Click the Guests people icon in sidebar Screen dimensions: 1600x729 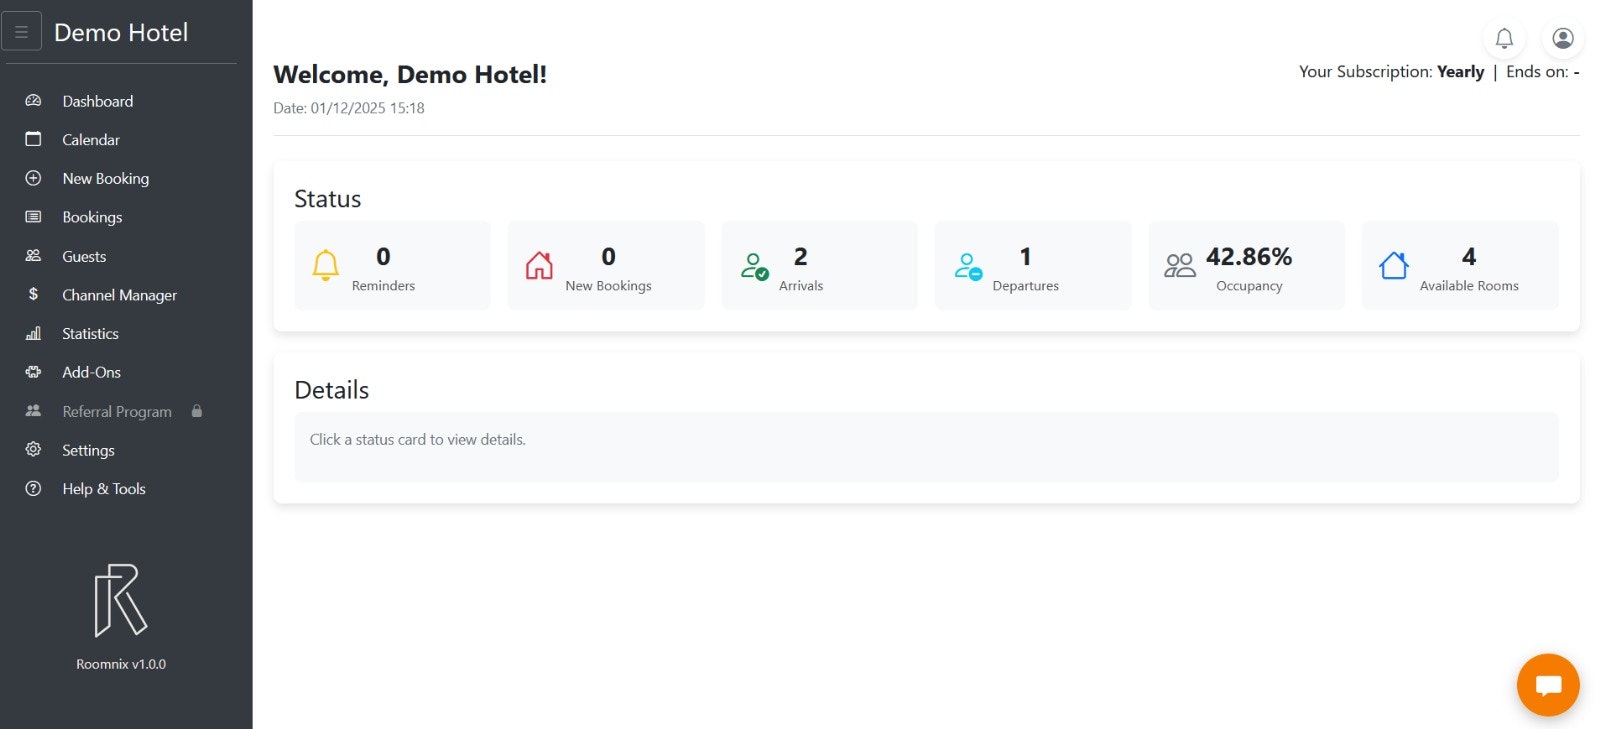coord(33,256)
